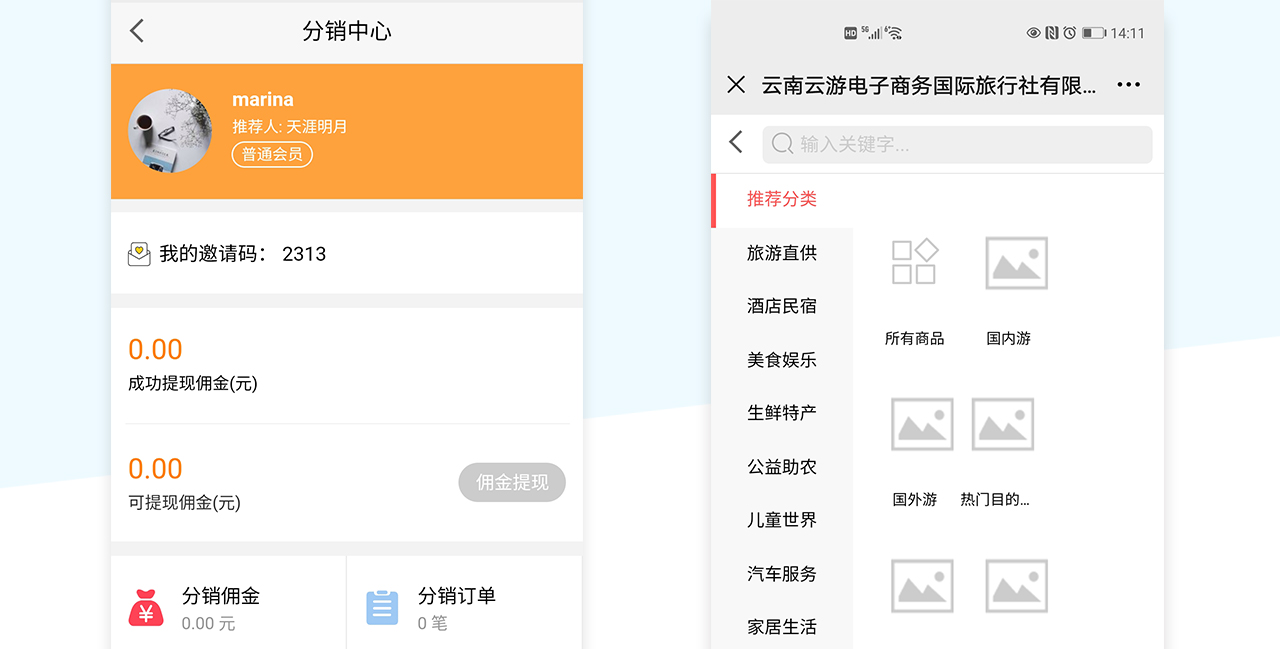Tap the 可提现佣金(元) label
The image size is (1280, 649).
coord(184,503)
